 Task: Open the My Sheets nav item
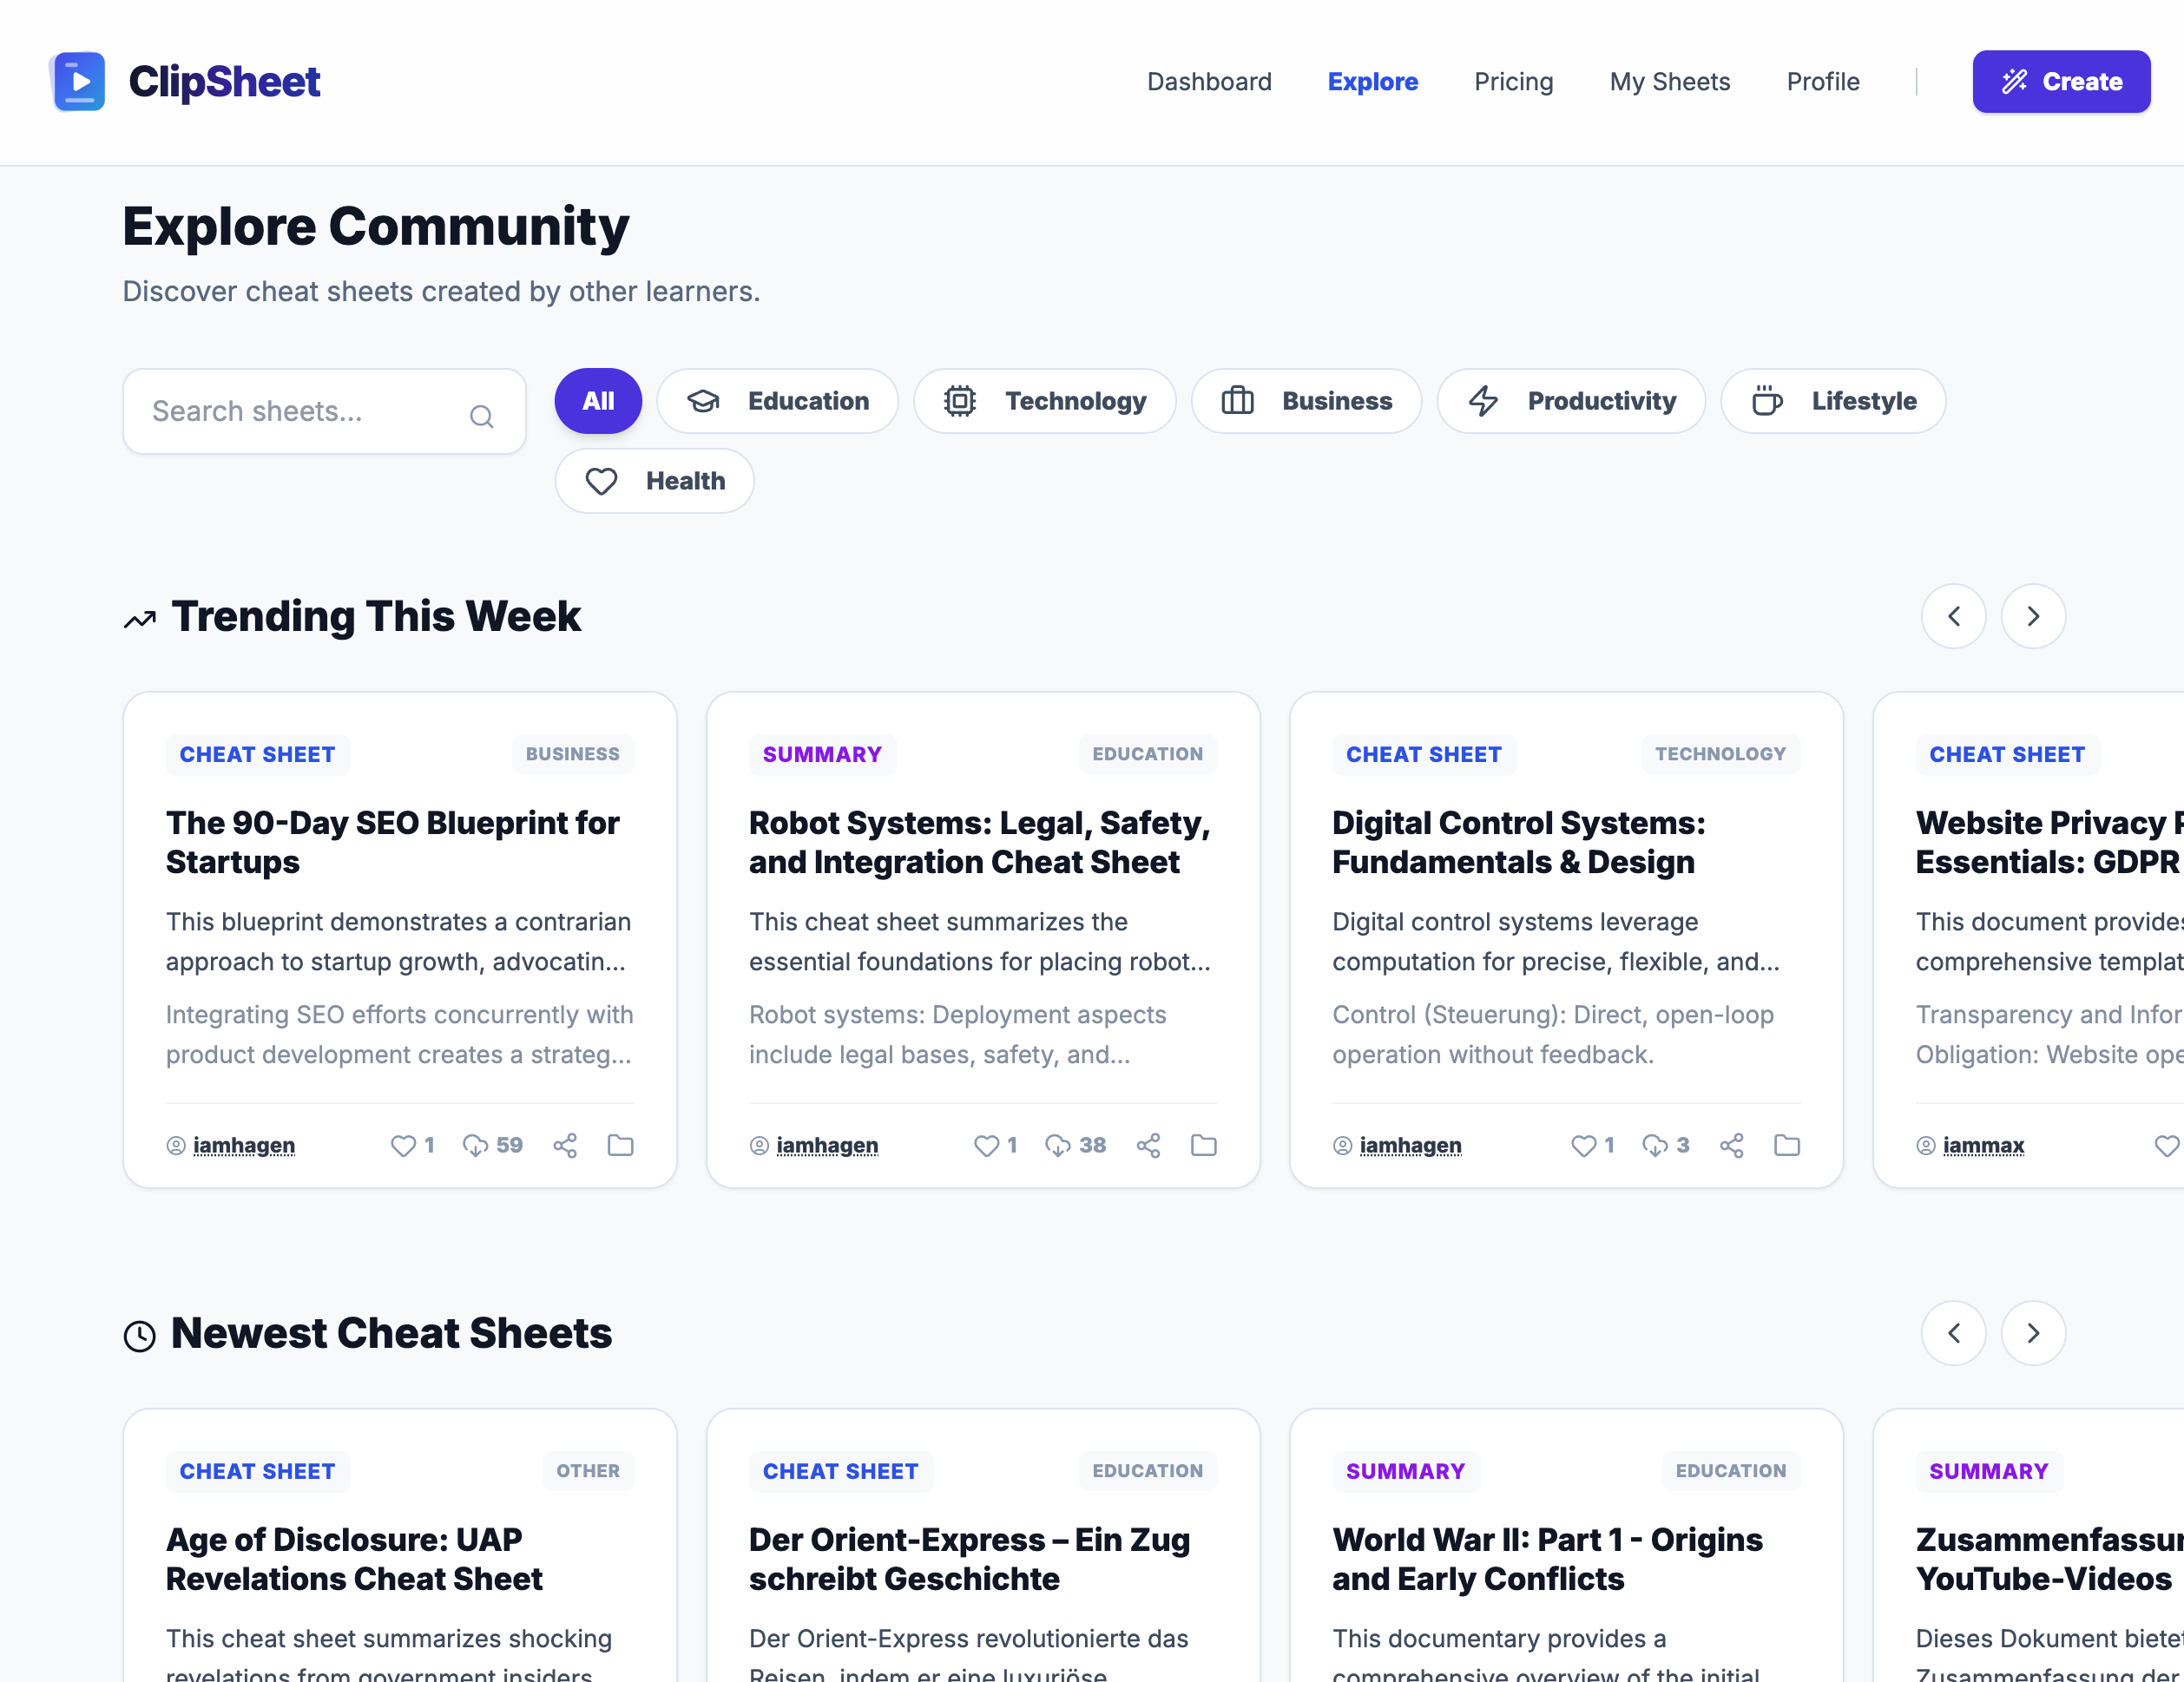coord(1669,82)
